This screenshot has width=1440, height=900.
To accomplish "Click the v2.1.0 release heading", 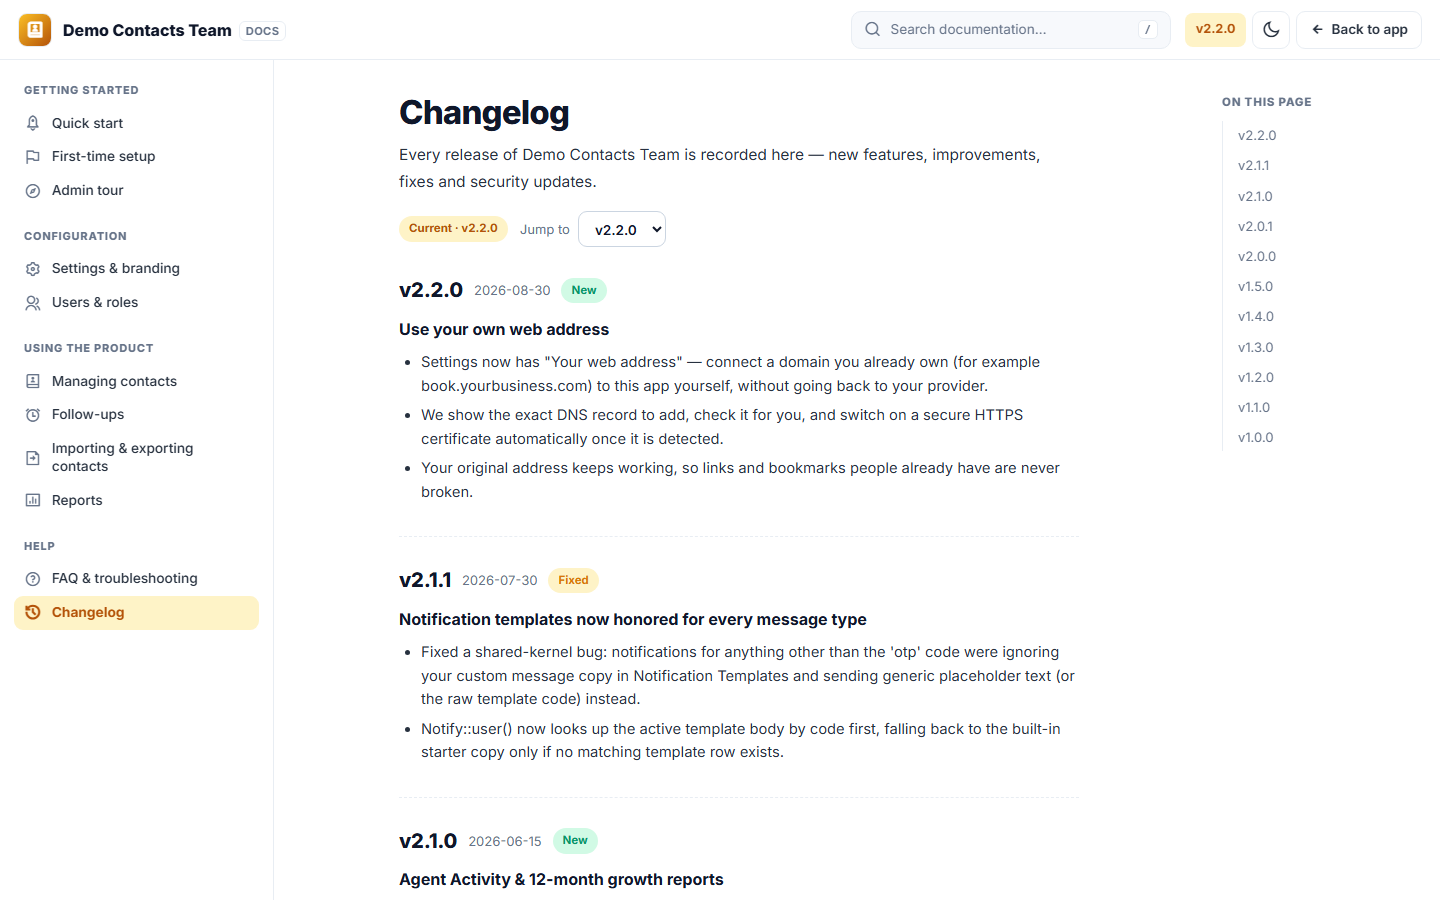I will (x=428, y=841).
